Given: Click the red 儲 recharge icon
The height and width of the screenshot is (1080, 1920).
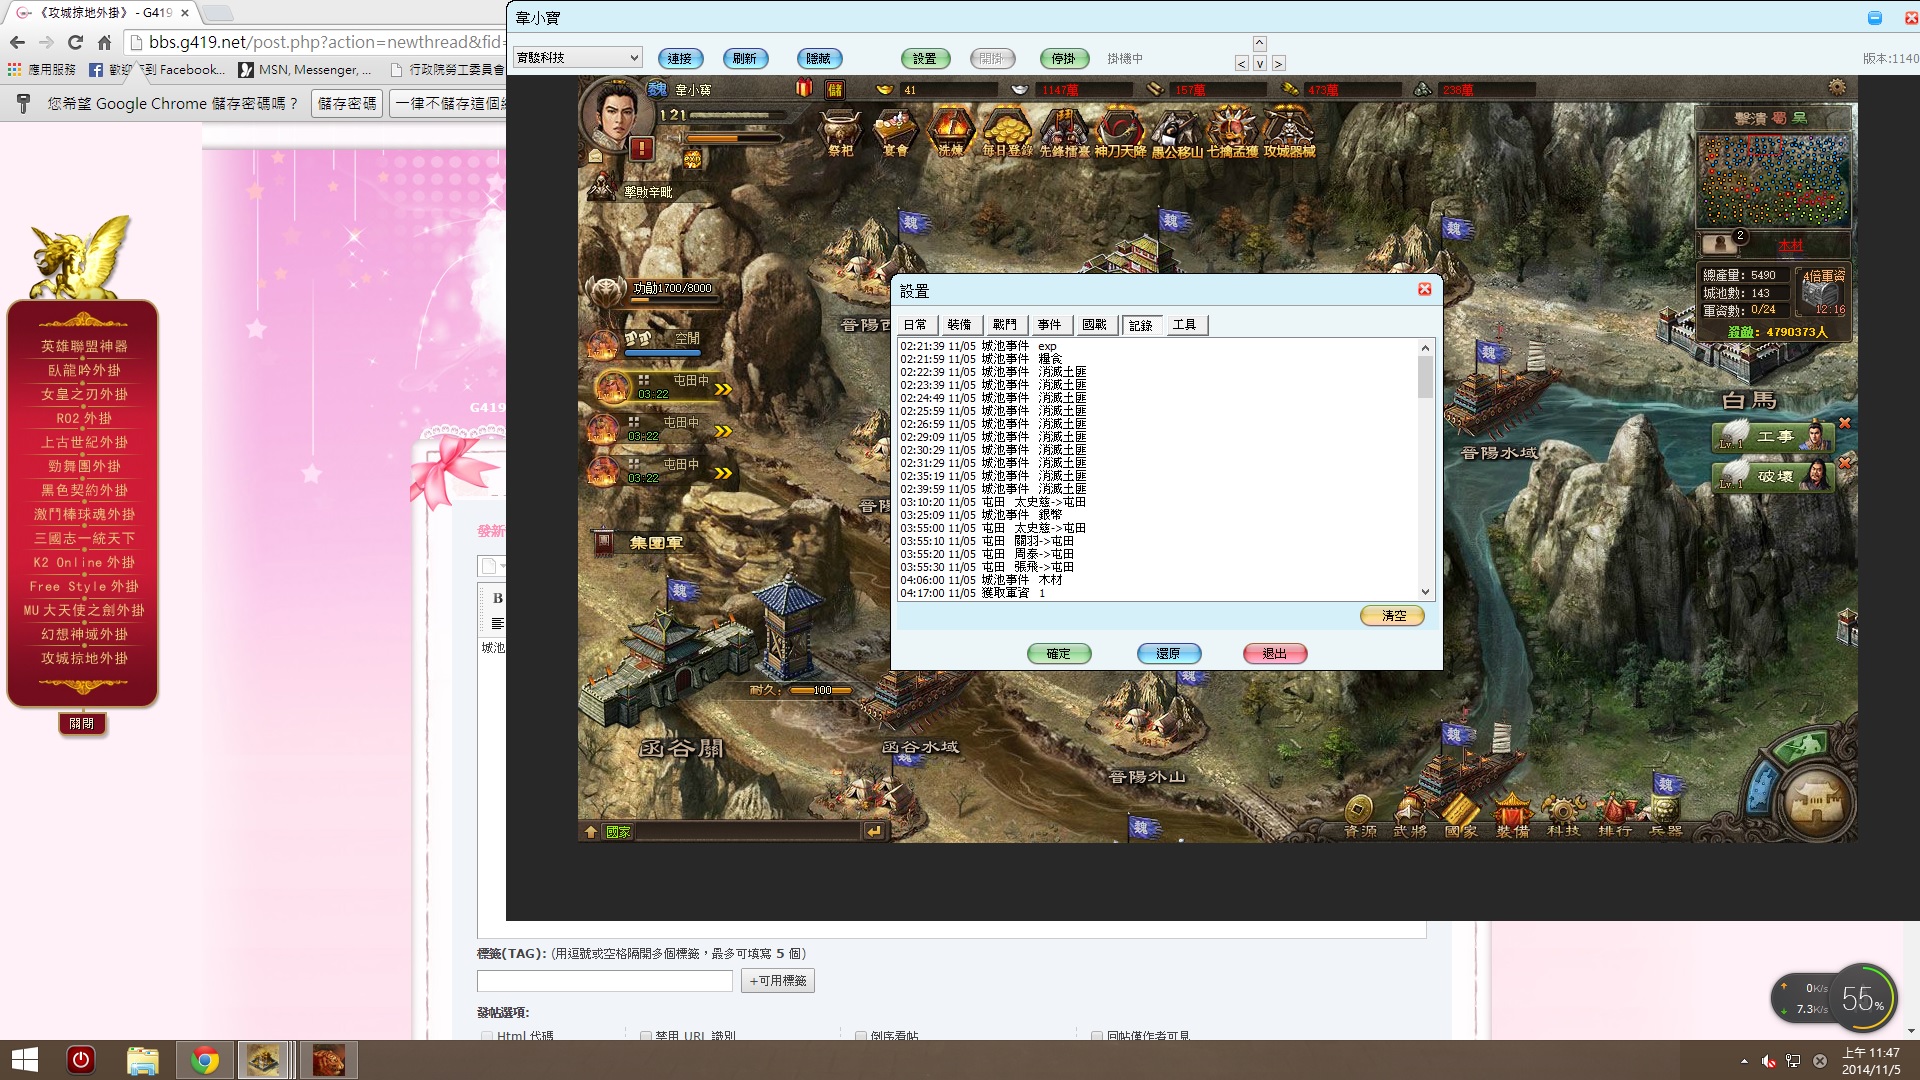Looking at the screenshot, I should pyautogui.click(x=834, y=89).
